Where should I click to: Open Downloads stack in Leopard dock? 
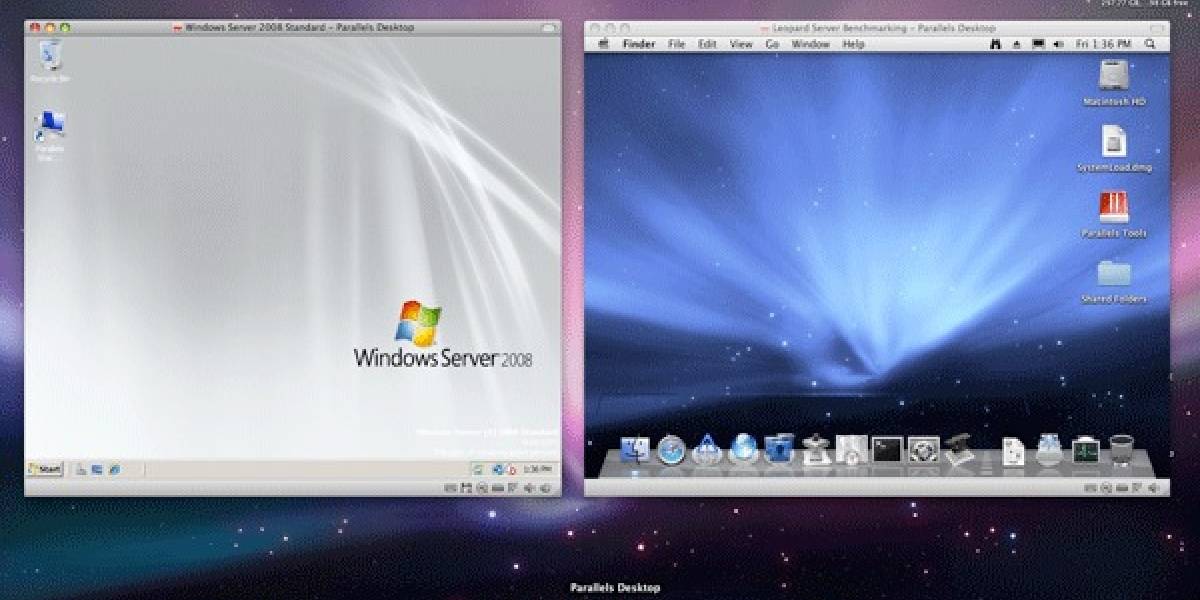coord(1049,450)
